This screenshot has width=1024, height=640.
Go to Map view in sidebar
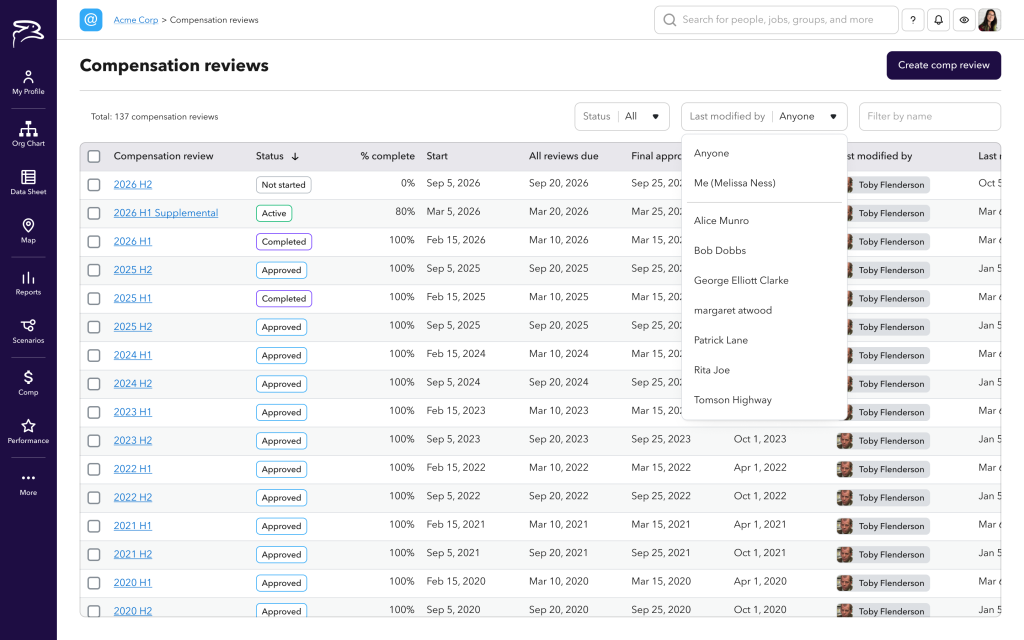click(x=28, y=230)
